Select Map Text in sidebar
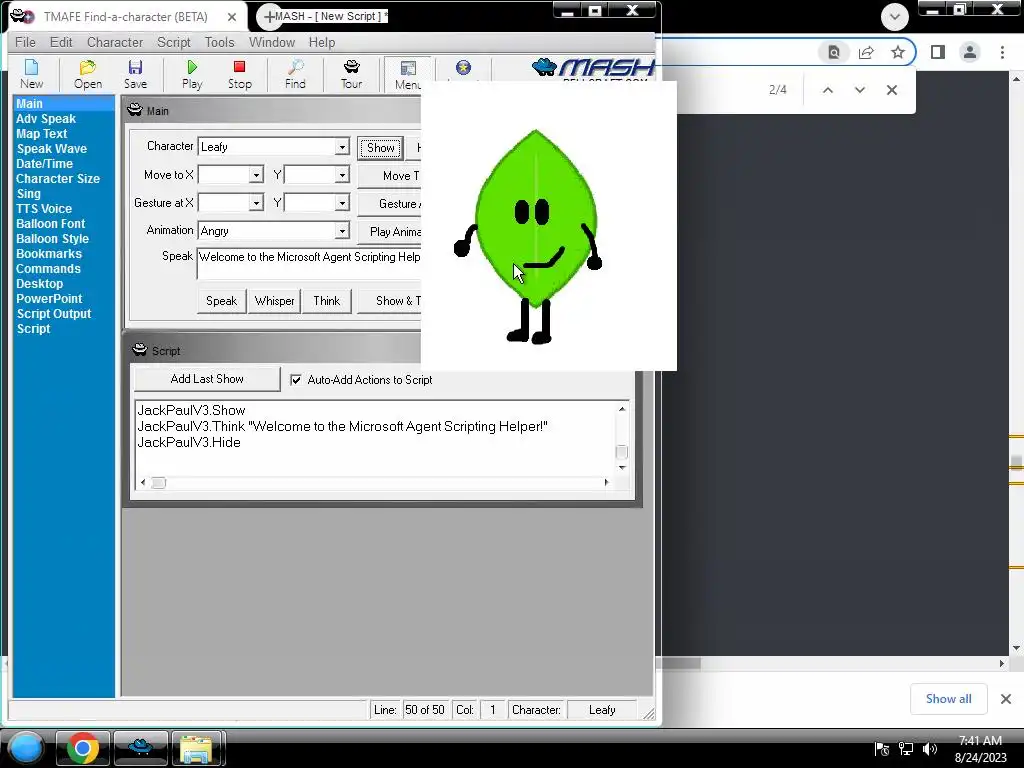The image size is (1024, 768). (x=42, y=134)
